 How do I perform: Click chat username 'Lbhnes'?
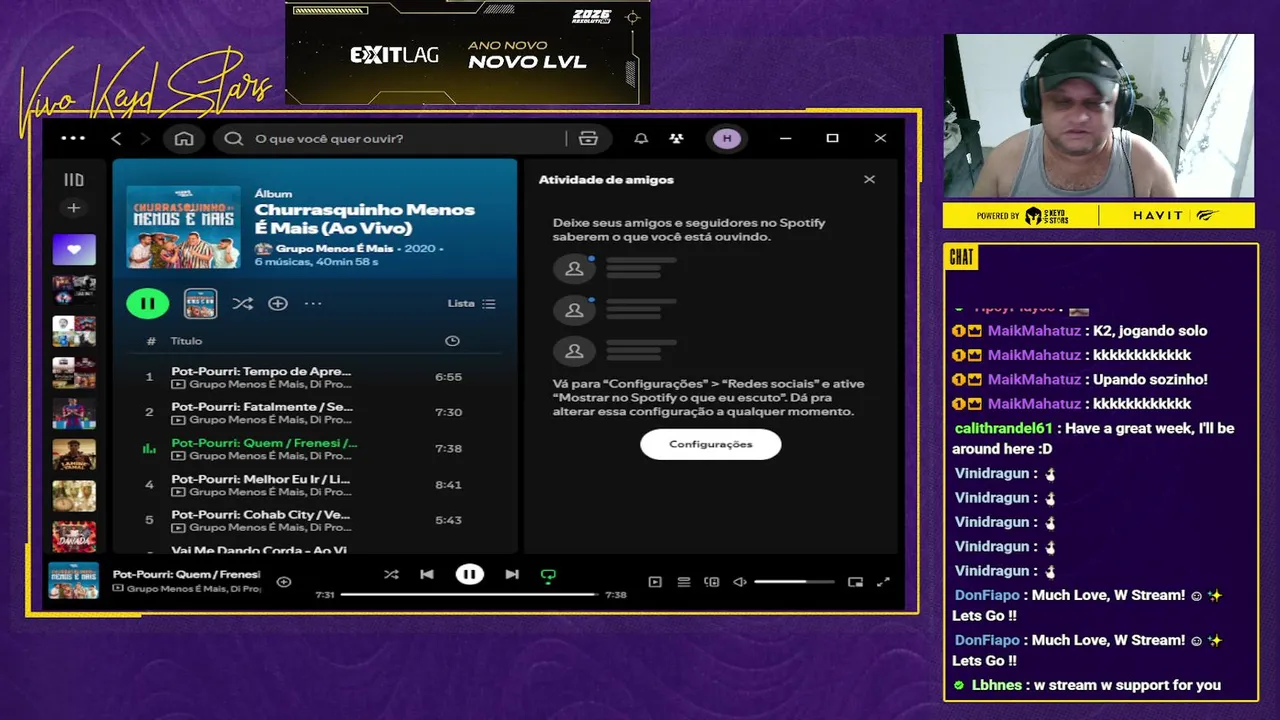click(997, 685)
